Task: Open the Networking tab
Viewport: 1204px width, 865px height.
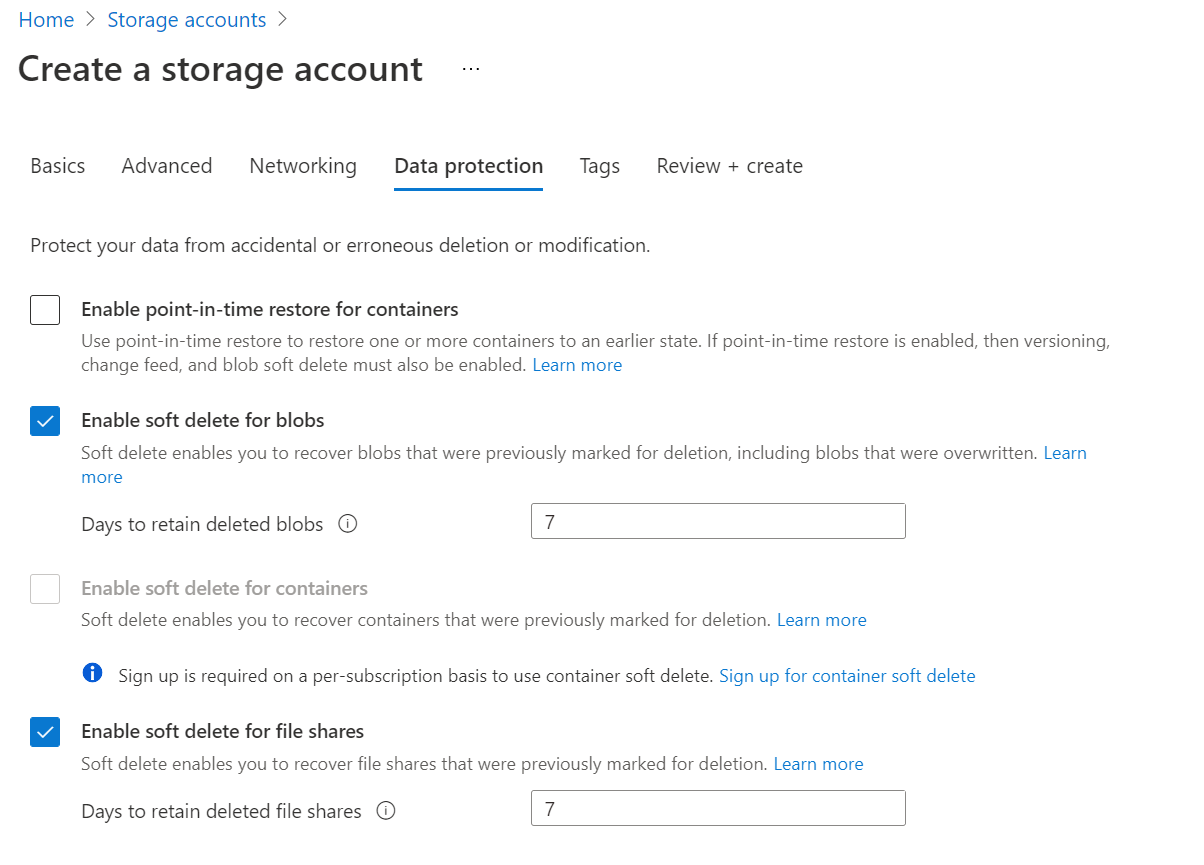Action: (303, 166)
